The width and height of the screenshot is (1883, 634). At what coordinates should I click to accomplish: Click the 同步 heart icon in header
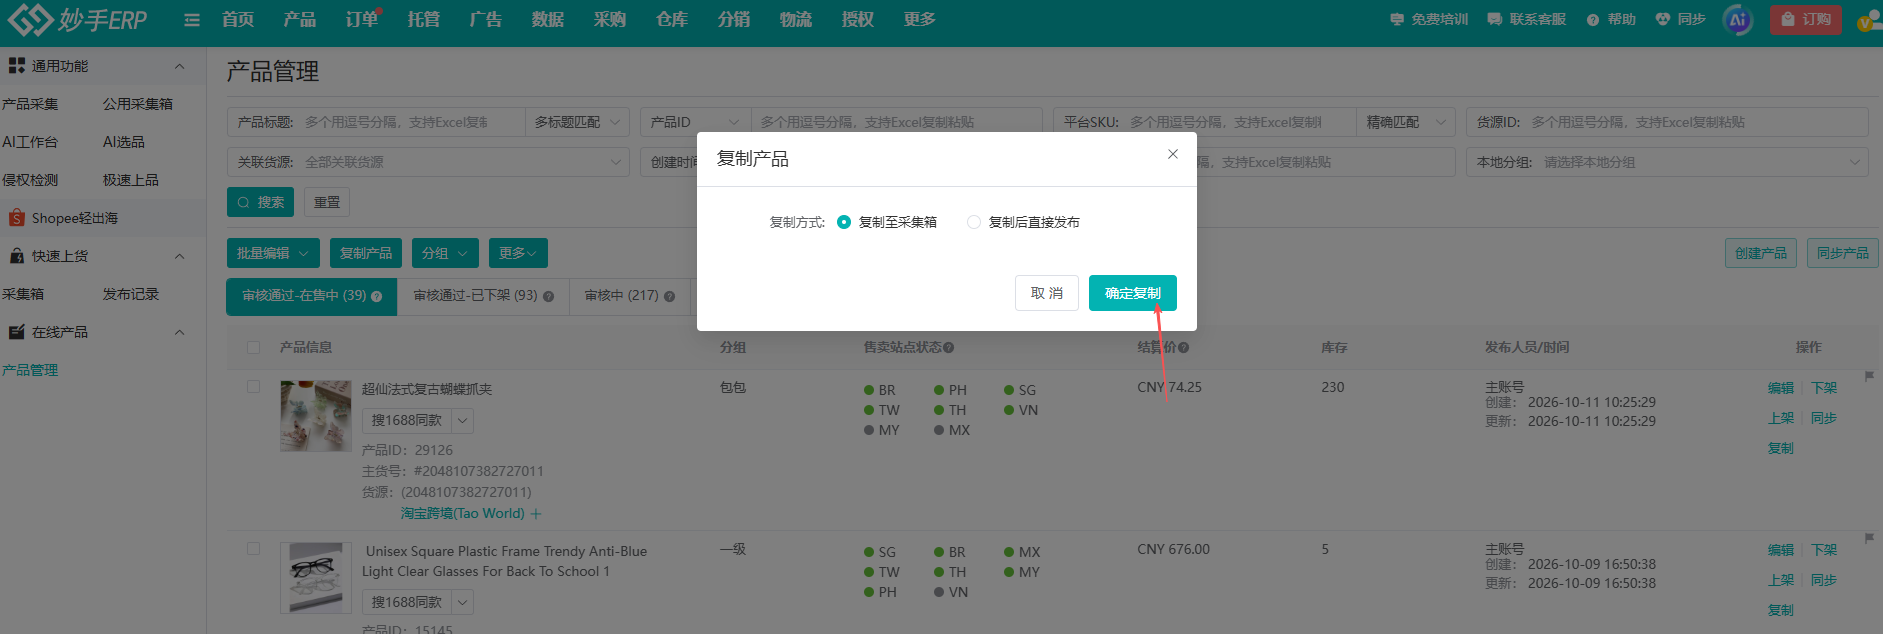click(x=1663, y=19)
